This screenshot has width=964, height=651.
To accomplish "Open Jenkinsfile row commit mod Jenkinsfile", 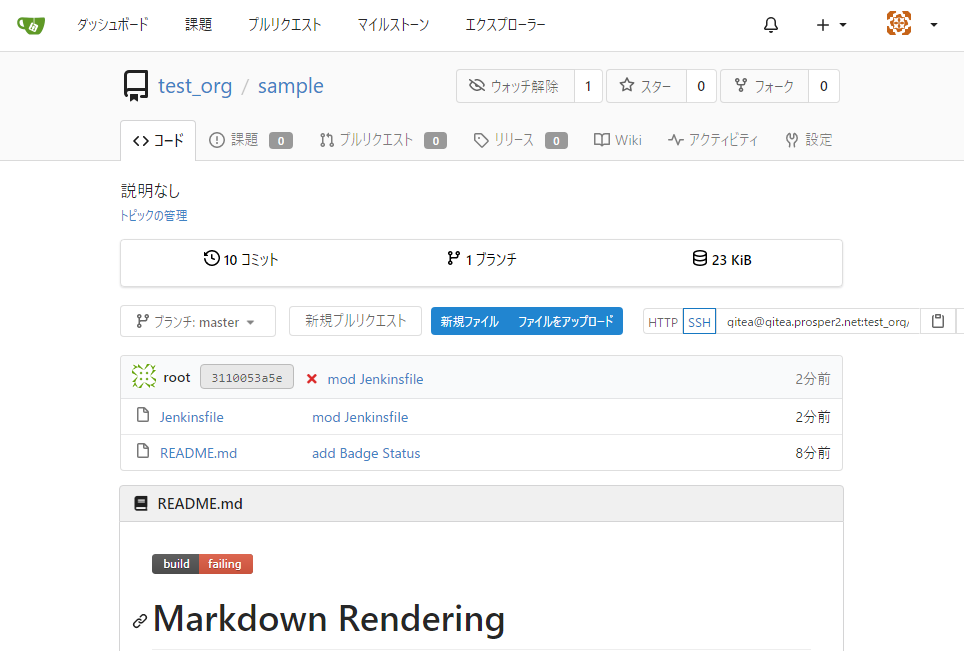I will point(360,417).
